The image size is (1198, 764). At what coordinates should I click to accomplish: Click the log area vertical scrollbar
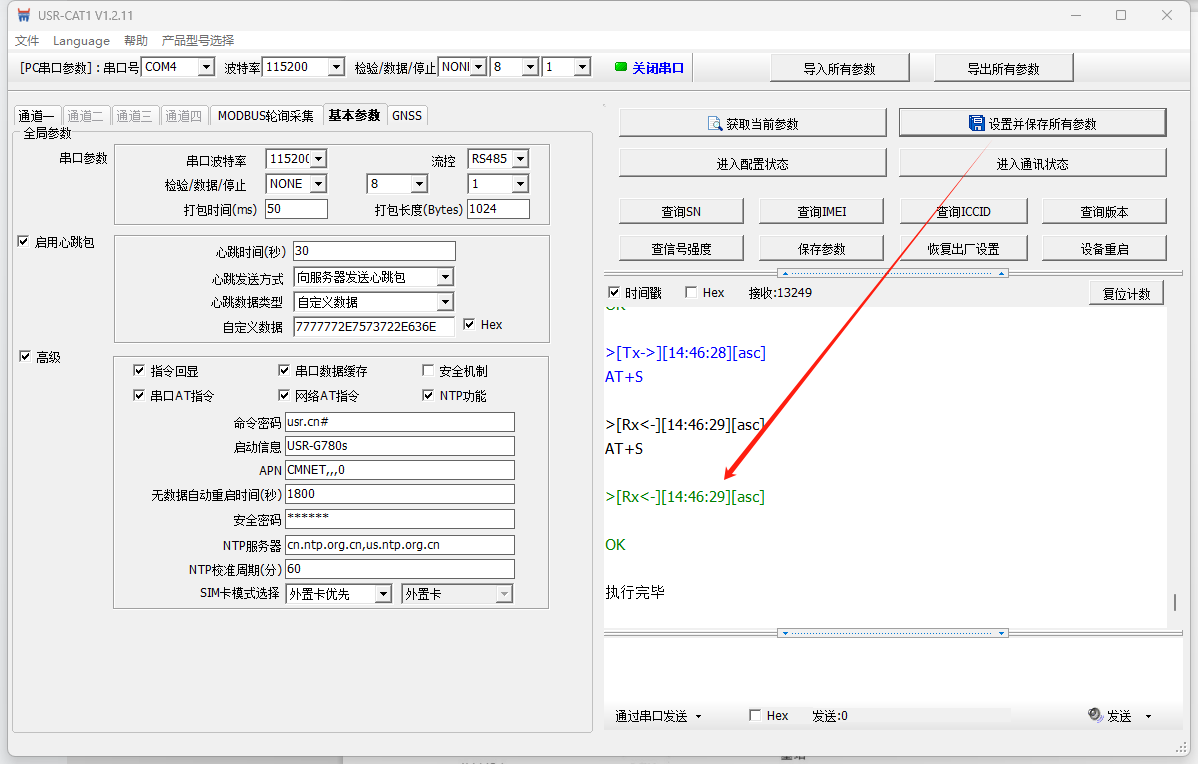click(1174, 602)
